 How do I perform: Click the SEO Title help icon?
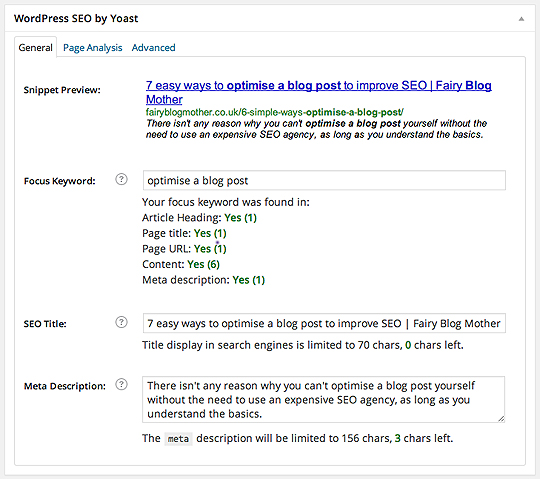[x=121, y=322]
